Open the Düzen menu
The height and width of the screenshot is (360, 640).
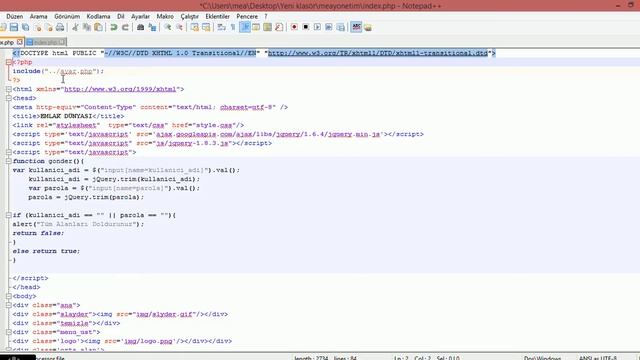[x=15, y=16]
